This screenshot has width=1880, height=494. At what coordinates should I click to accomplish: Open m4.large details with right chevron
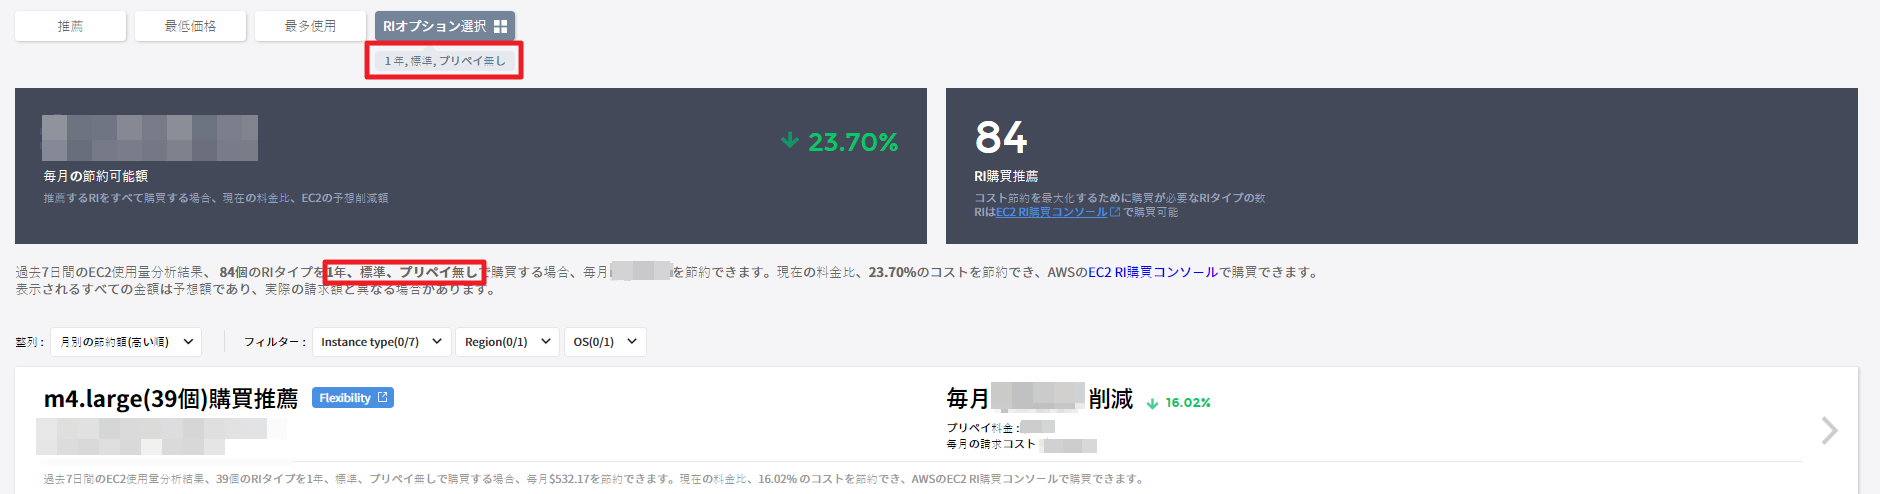pyautogui.click(x=1829, y=431)
